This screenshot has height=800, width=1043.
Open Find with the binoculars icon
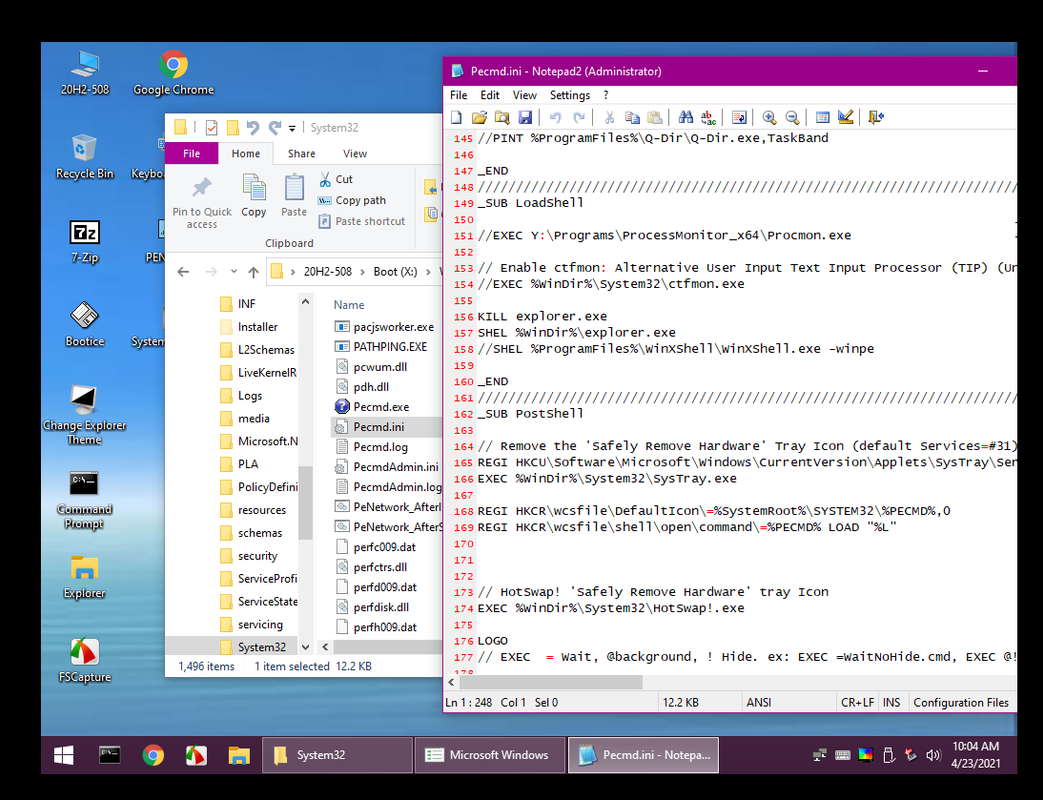686,118
